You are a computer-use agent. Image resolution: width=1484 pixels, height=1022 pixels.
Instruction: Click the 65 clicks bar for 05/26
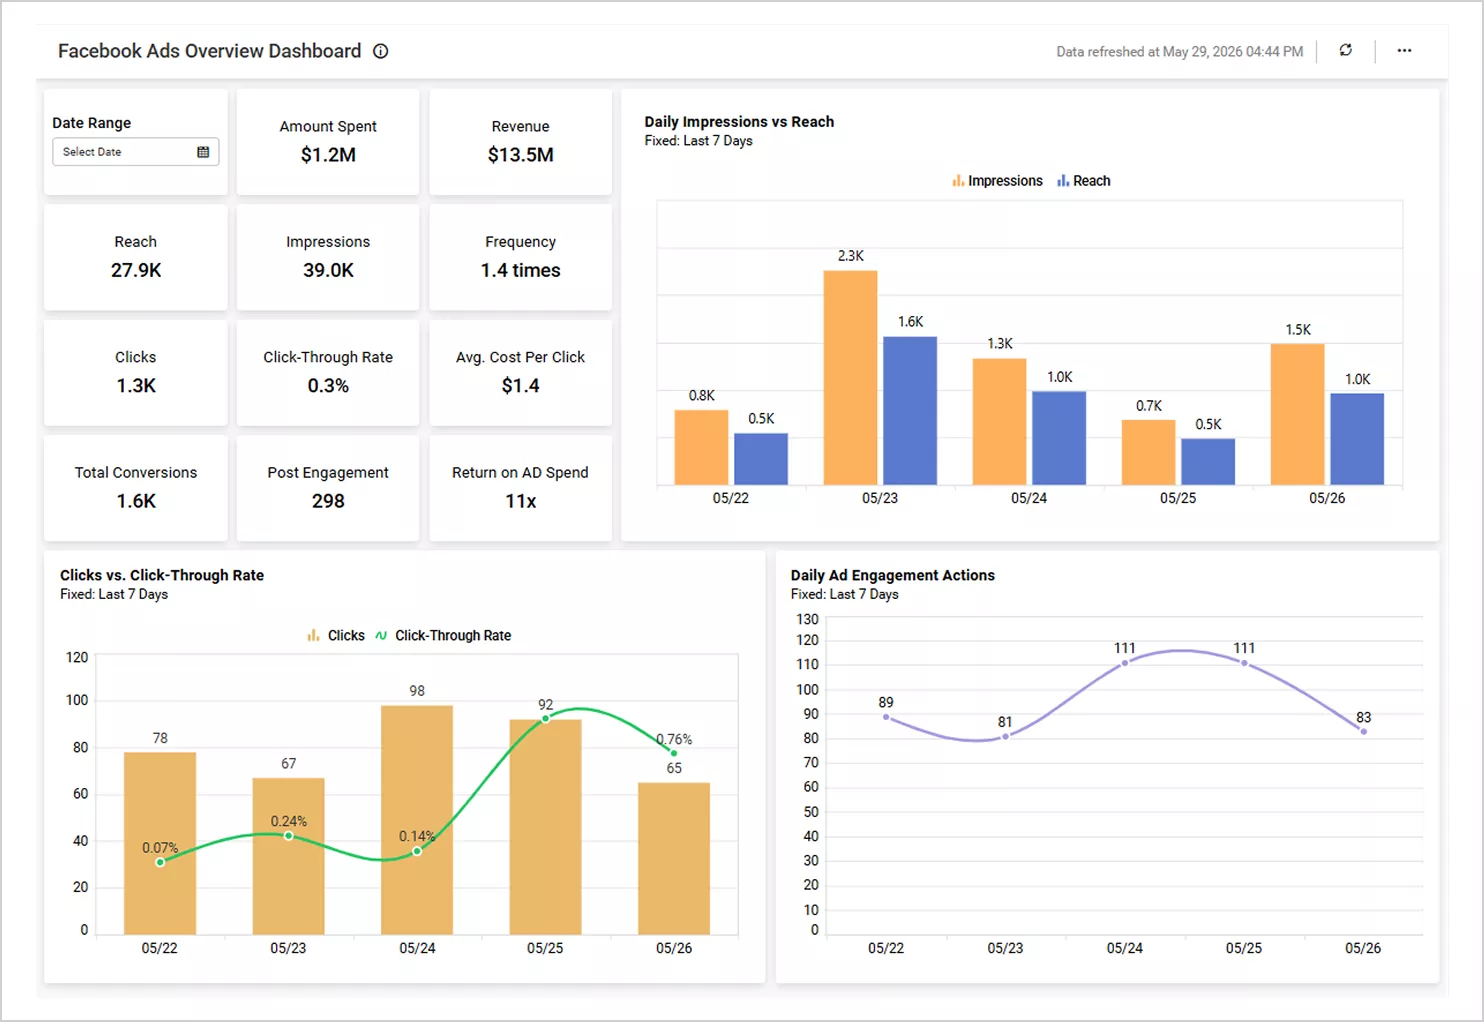tap(674, 858)
